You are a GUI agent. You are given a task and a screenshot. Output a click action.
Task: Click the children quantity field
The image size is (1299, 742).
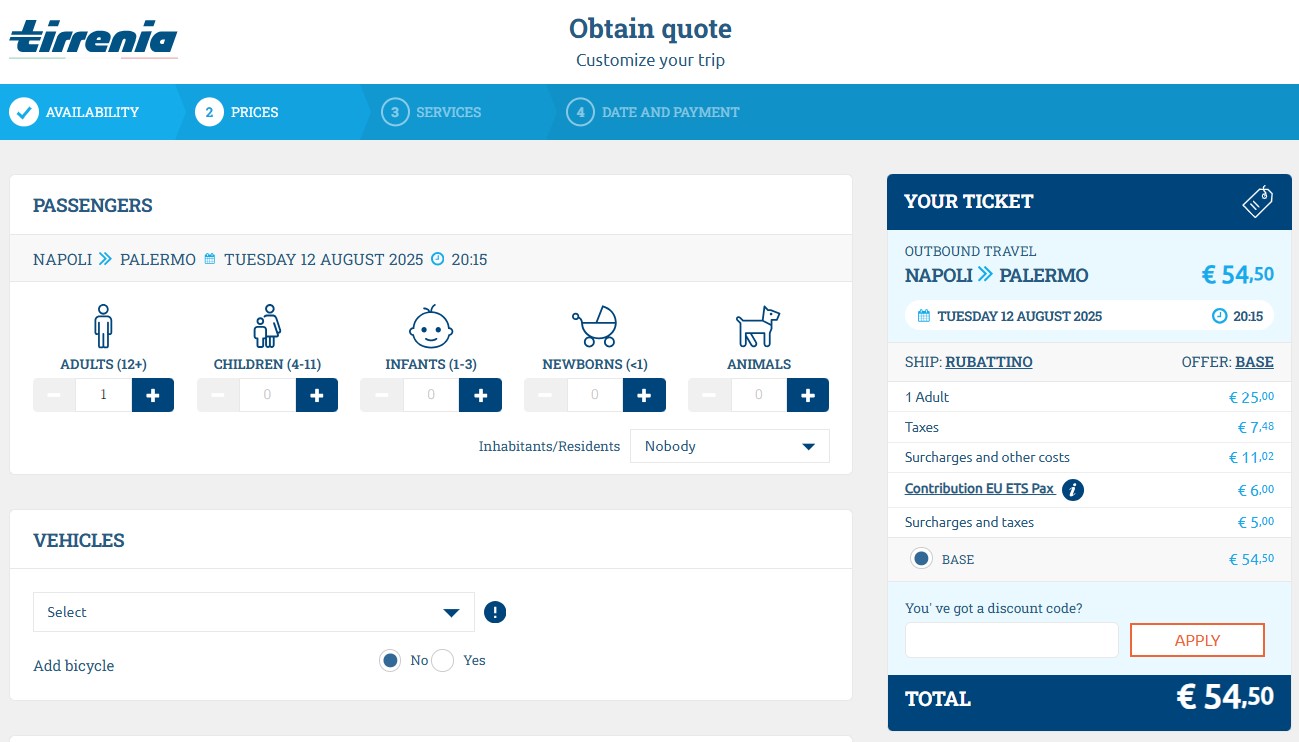267,395
